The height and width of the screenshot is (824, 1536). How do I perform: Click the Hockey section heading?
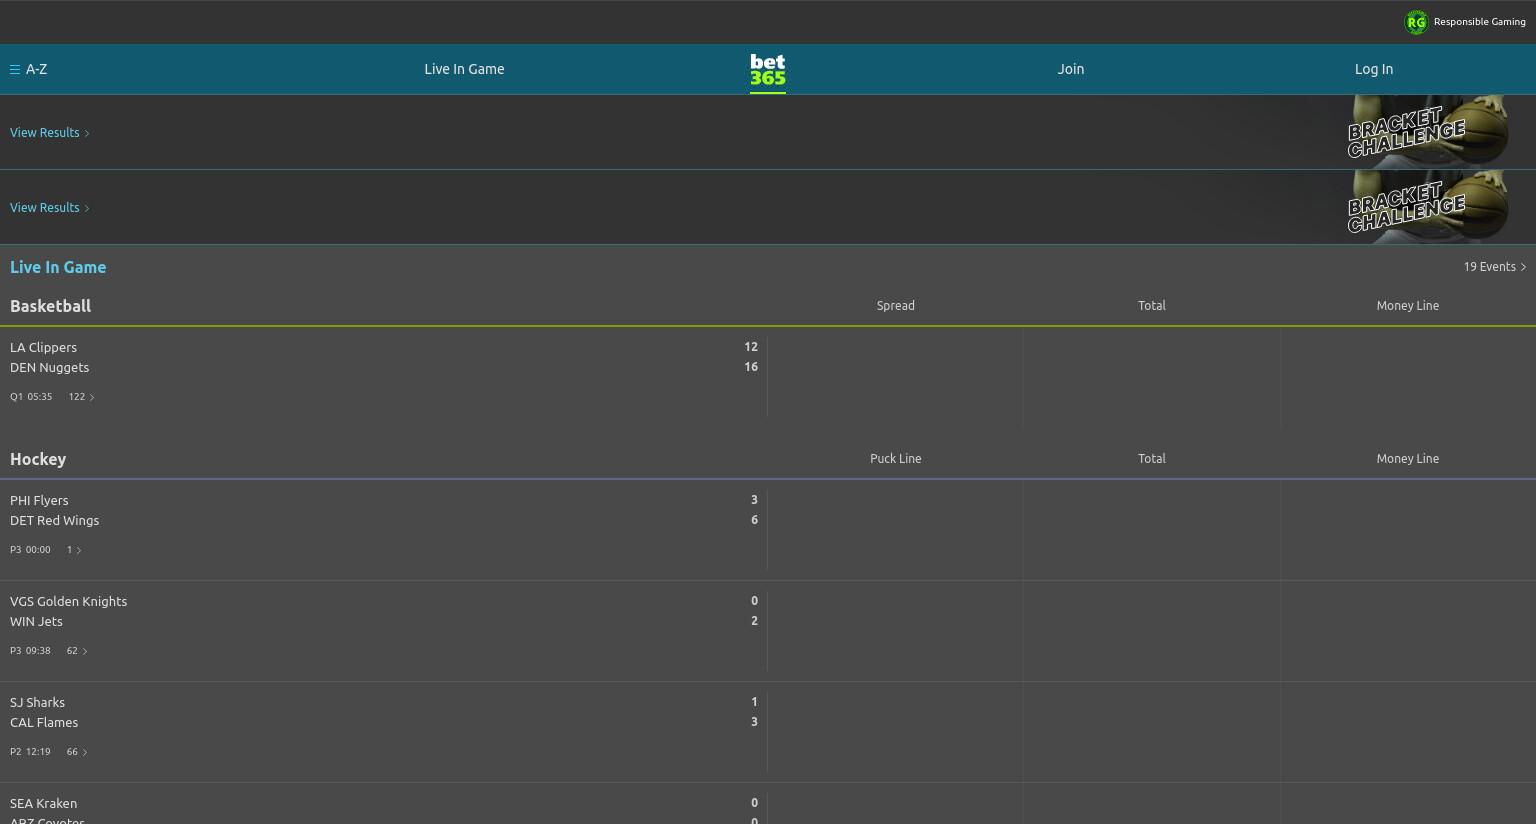pos(38,459)
